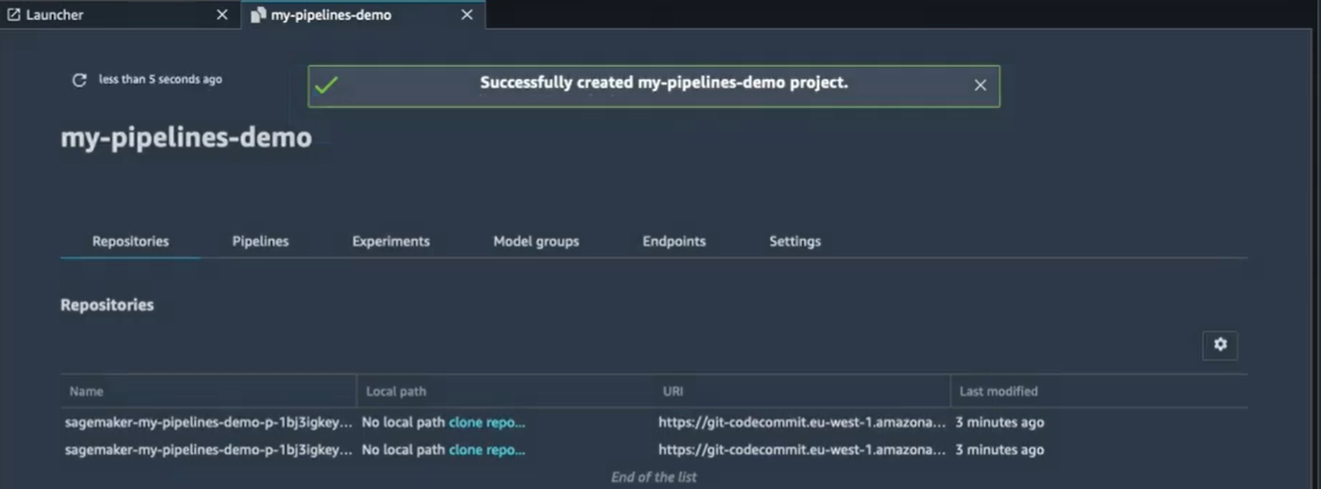1321x489 pixels.
Task: Click clone repo link in first row
Action: point(487,422)
